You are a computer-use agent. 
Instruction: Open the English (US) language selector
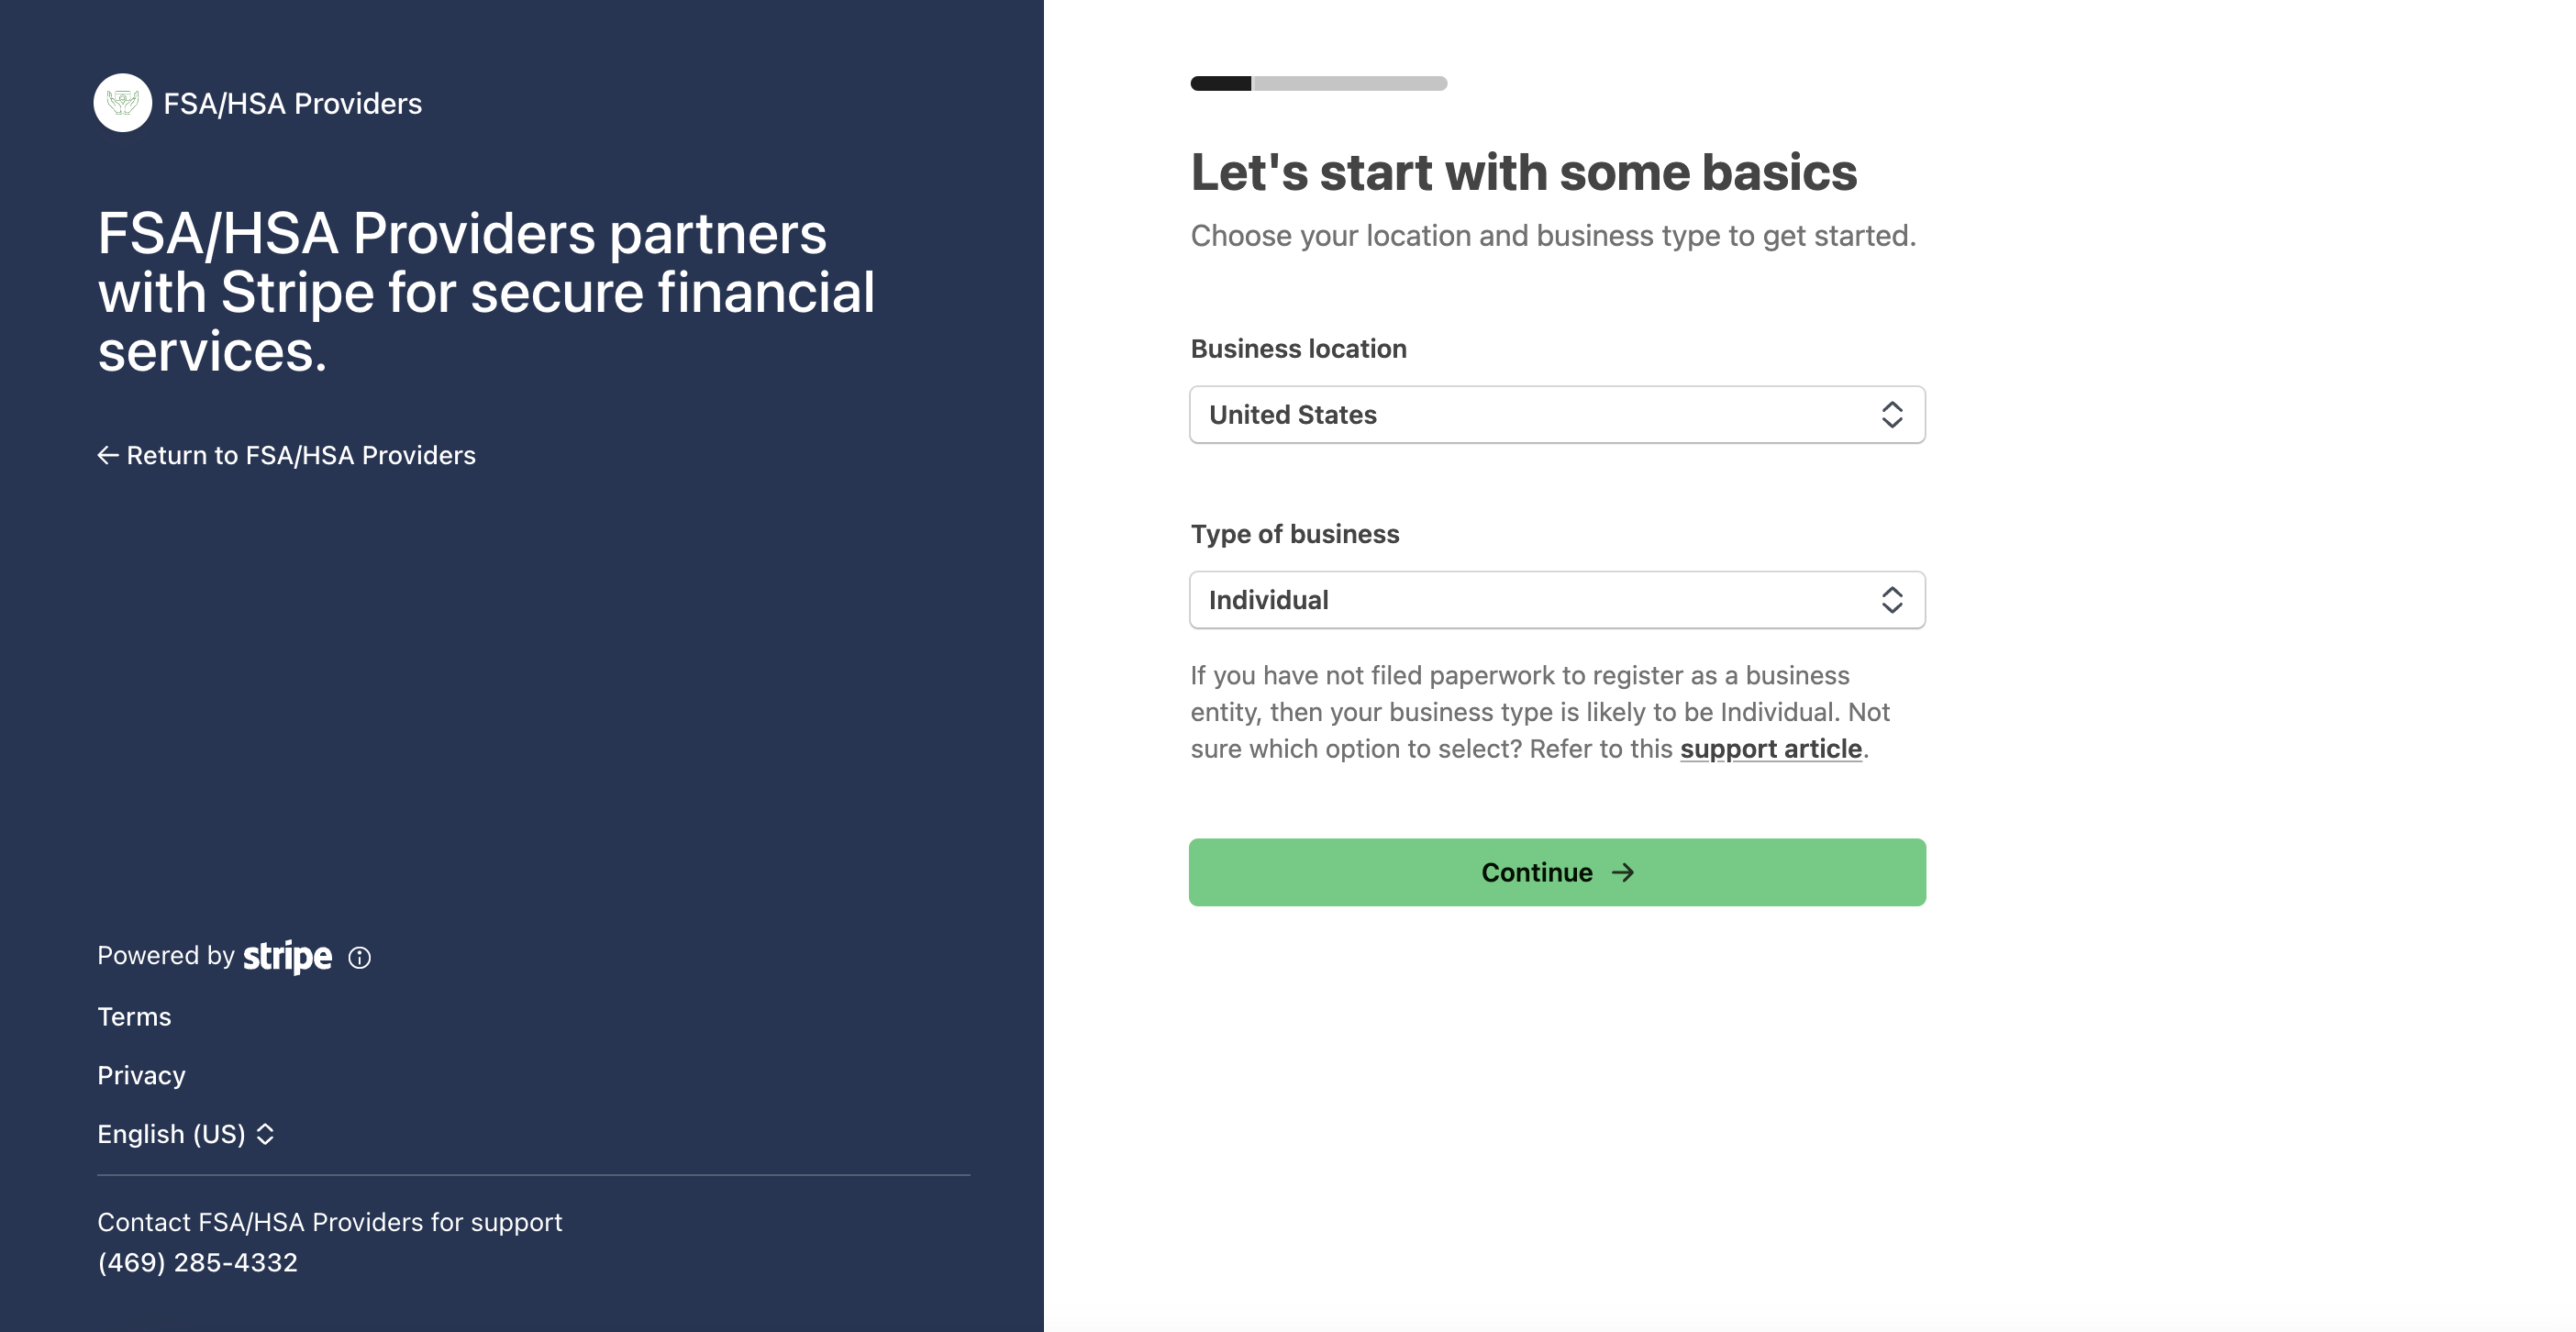(186, 1134)
